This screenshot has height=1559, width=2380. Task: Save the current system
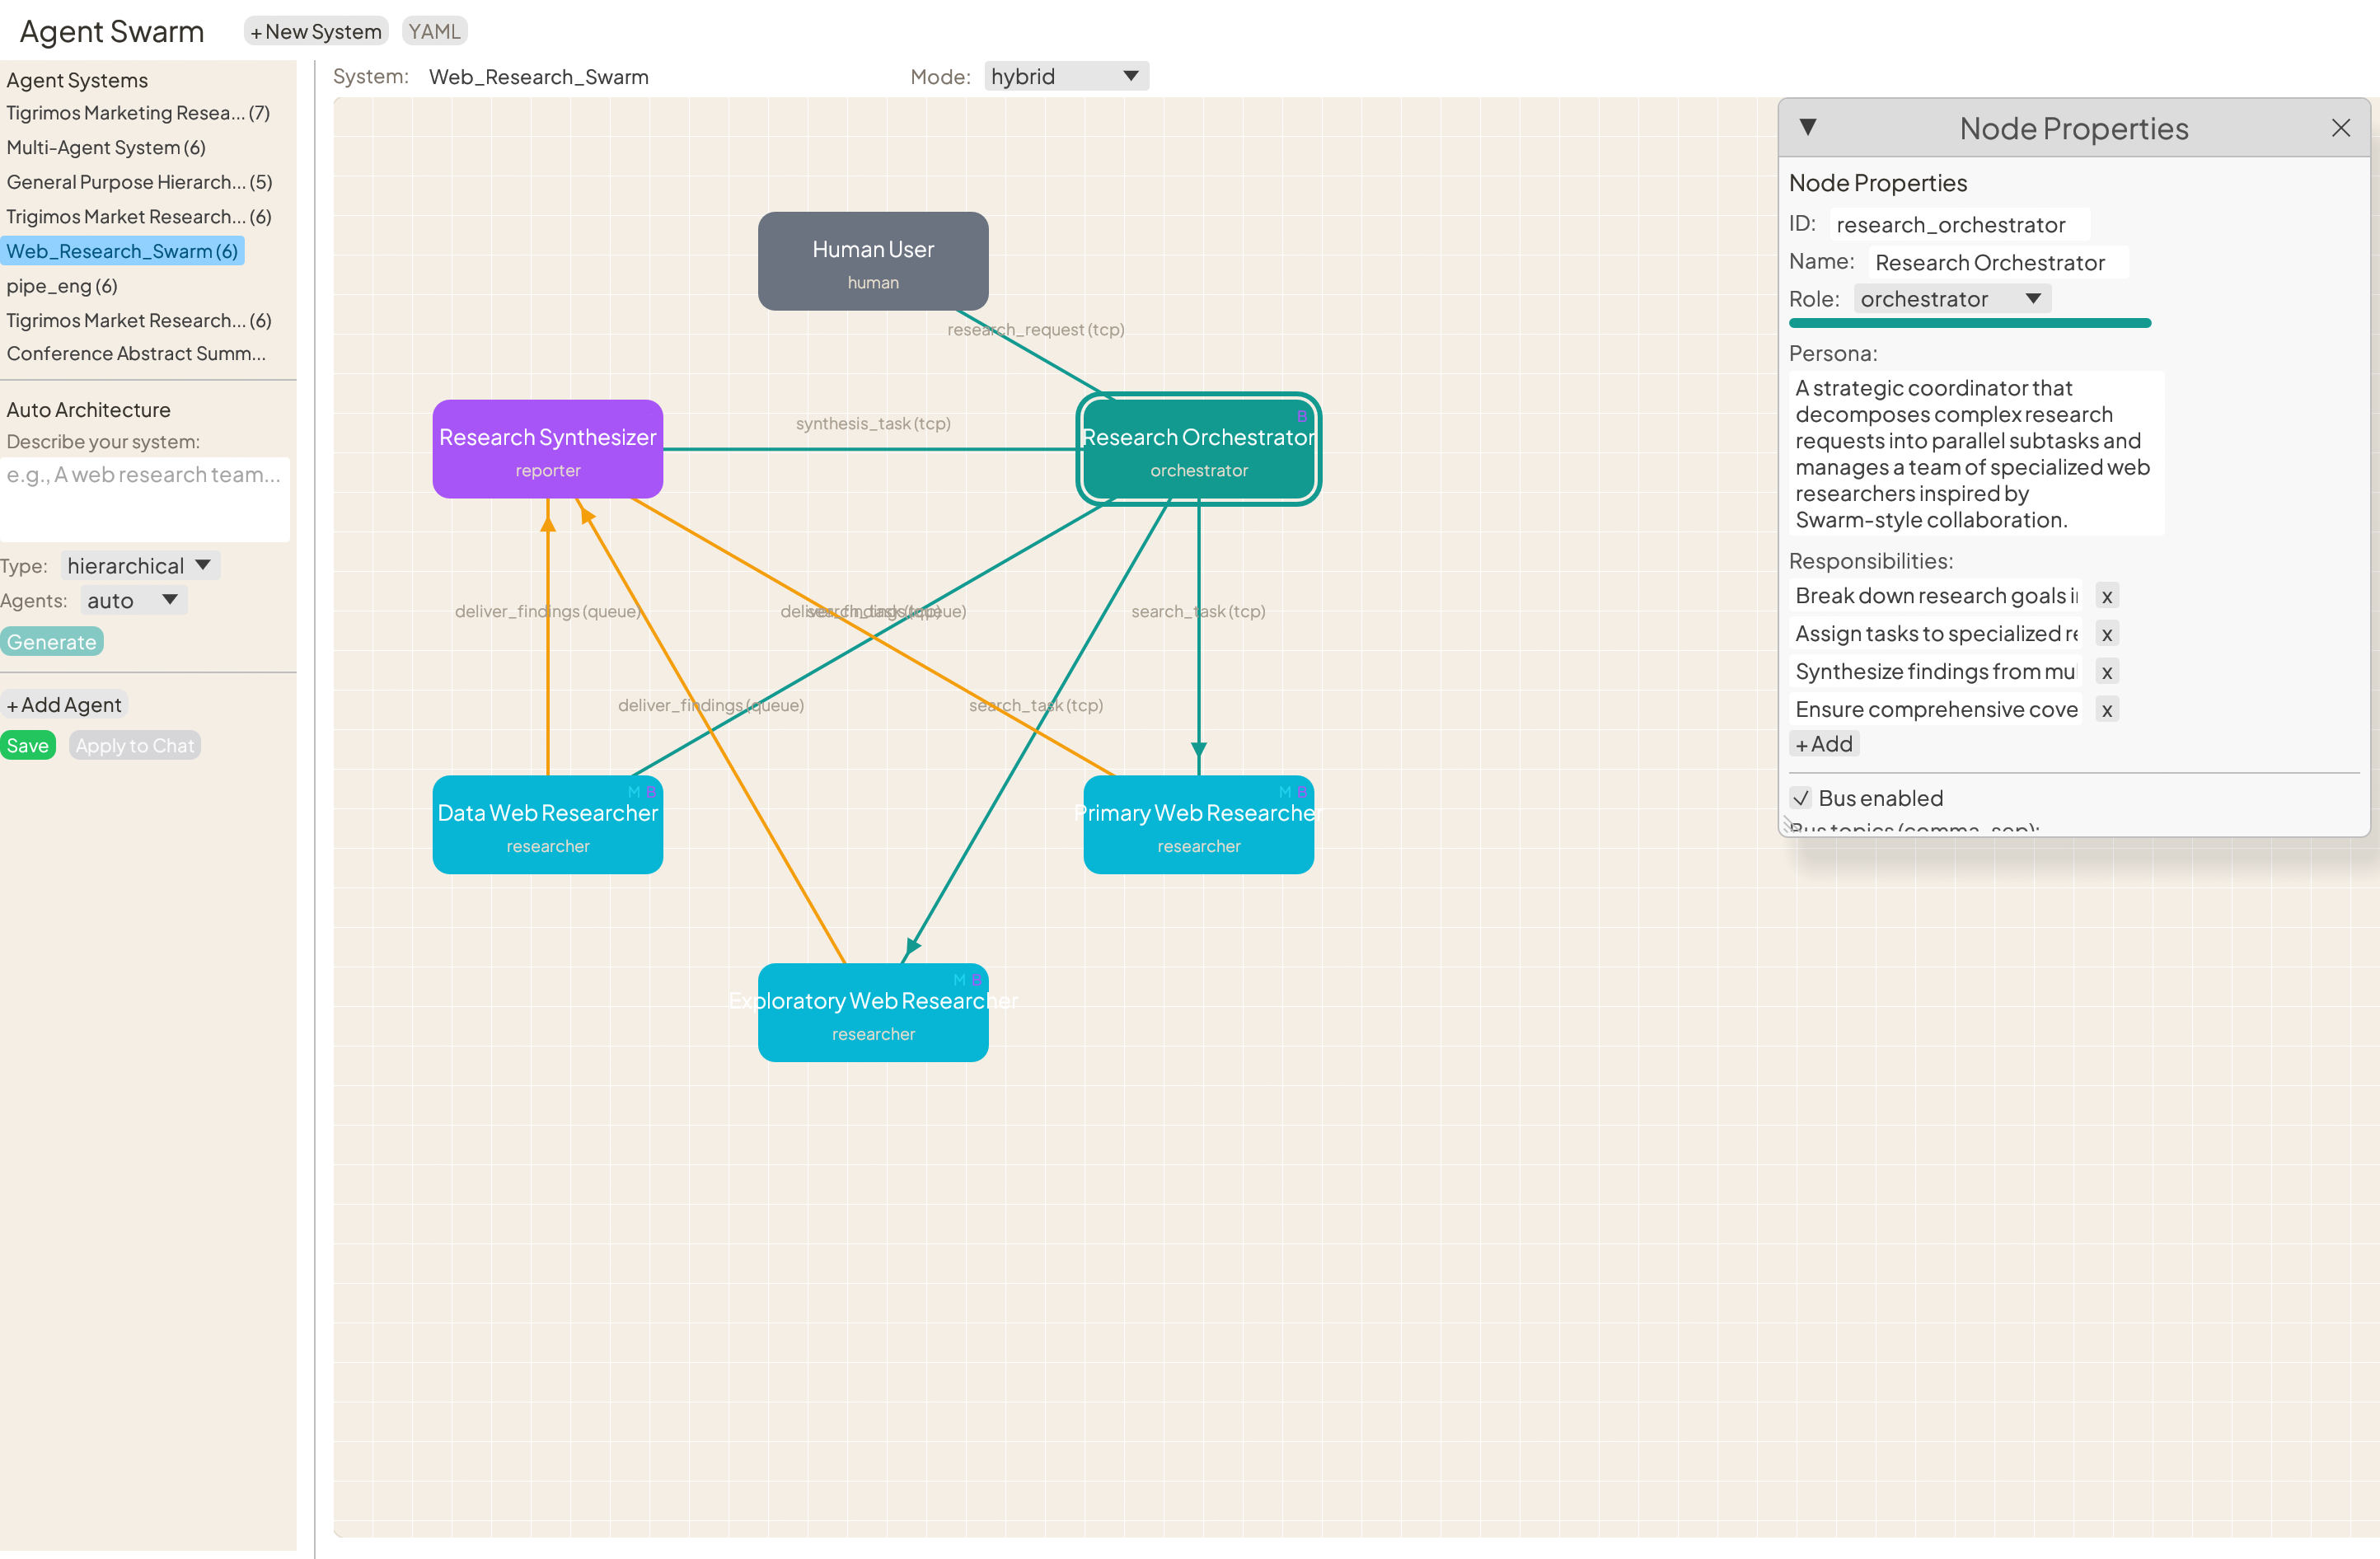(28, 745)
